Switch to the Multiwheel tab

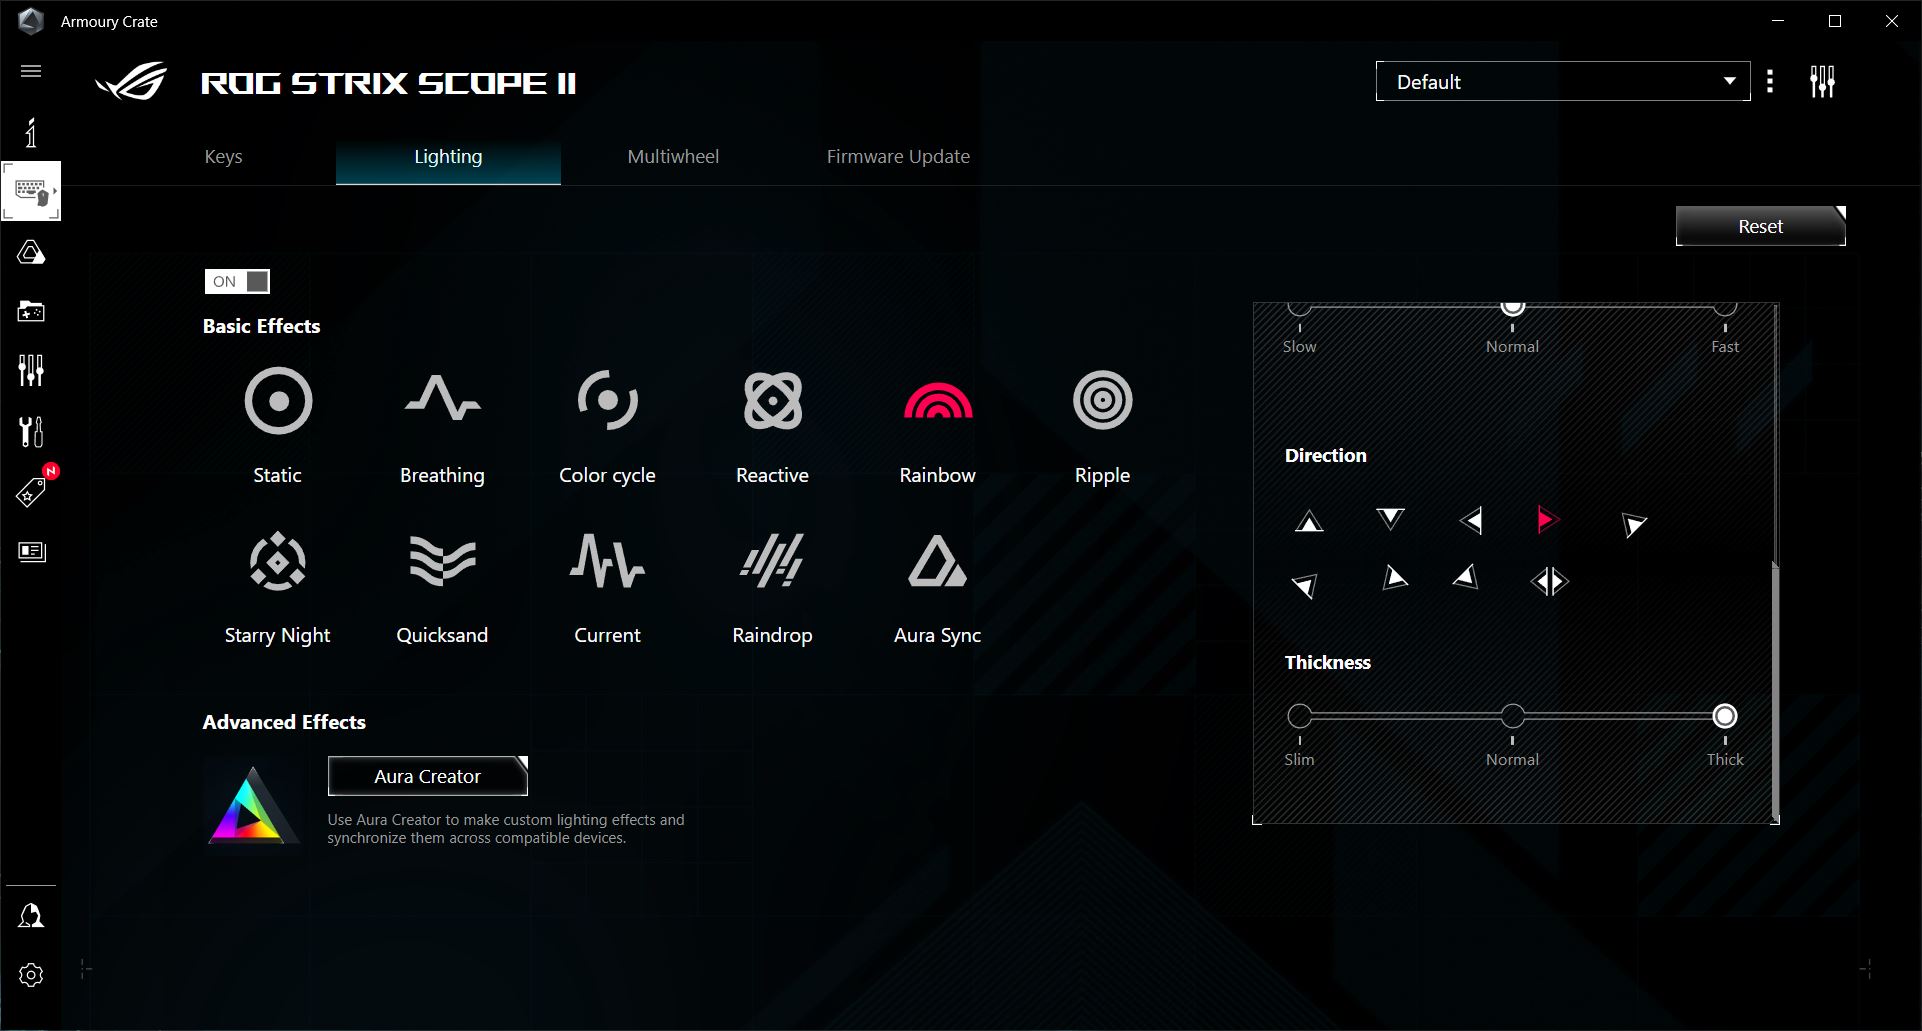(673, 157)
